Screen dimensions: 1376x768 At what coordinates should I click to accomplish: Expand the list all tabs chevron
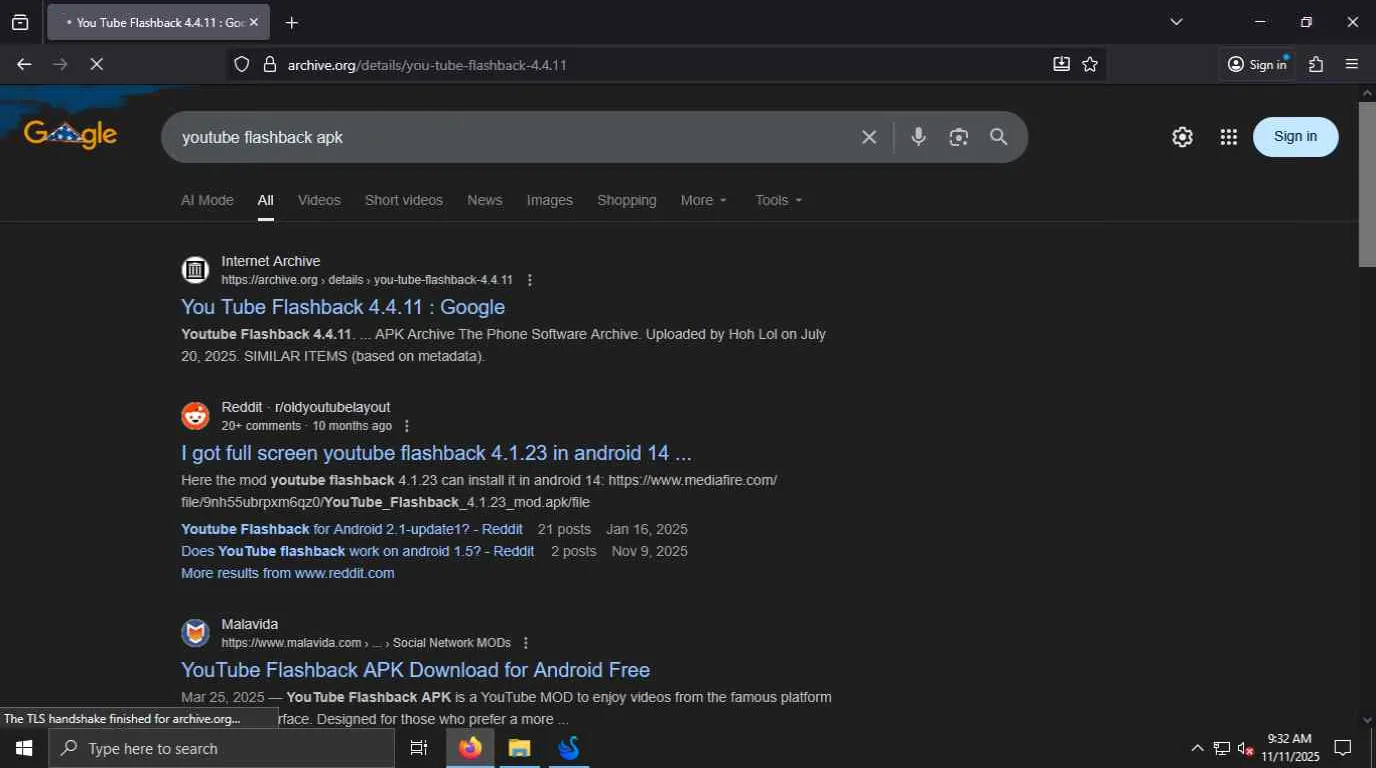click(x=1176, y=22)
